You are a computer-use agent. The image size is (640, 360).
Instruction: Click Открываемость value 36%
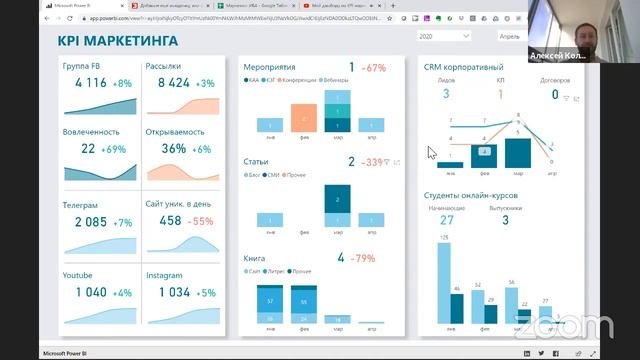point(174,149)
